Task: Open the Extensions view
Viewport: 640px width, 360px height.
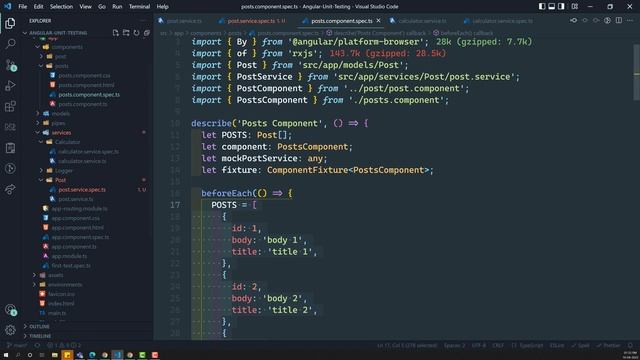Action: [x=10, y=106]
